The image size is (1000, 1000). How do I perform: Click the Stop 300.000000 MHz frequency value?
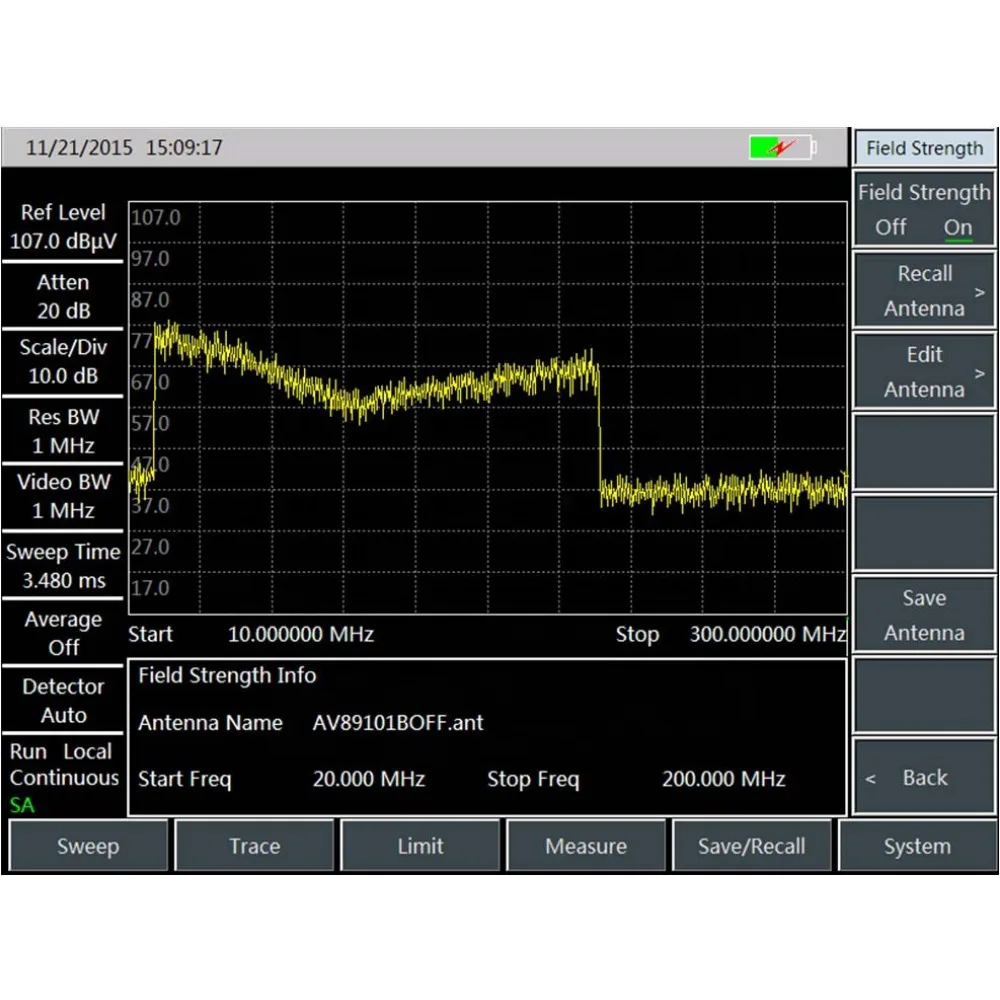coord(768,634)
